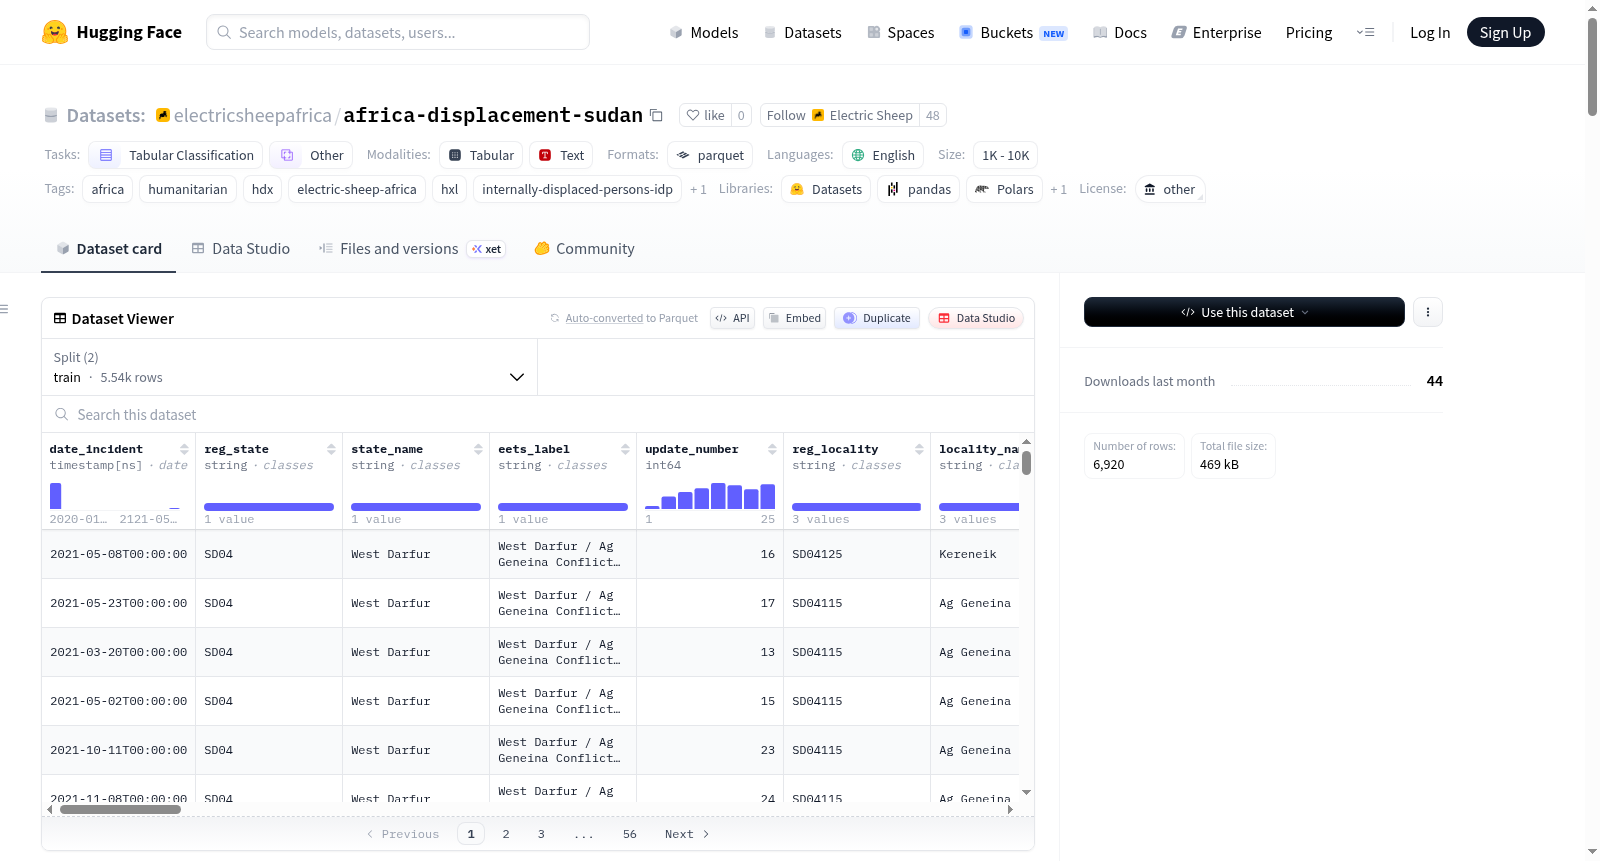
Task: Expand the Split train dropdown
Action: click(290, 367)
